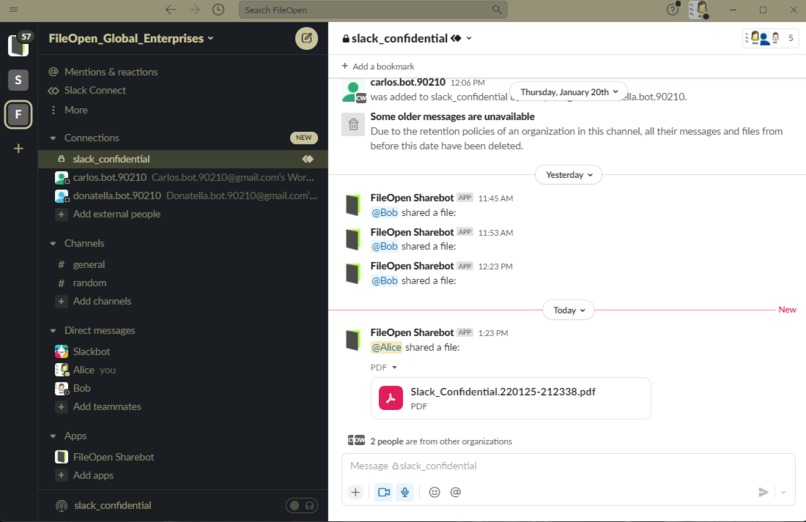Click the red PDF file icon
The height and width of the screenshot is (522, 806).
click(x=391, y=398)
